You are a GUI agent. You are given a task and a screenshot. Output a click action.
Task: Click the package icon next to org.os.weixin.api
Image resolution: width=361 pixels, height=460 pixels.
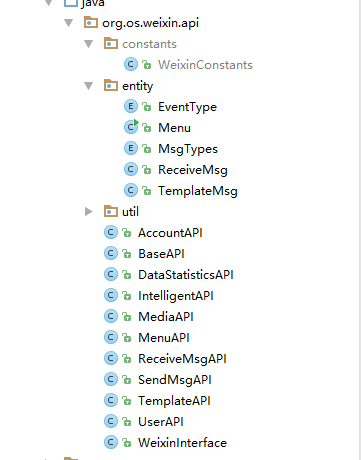tap(91, 23)
